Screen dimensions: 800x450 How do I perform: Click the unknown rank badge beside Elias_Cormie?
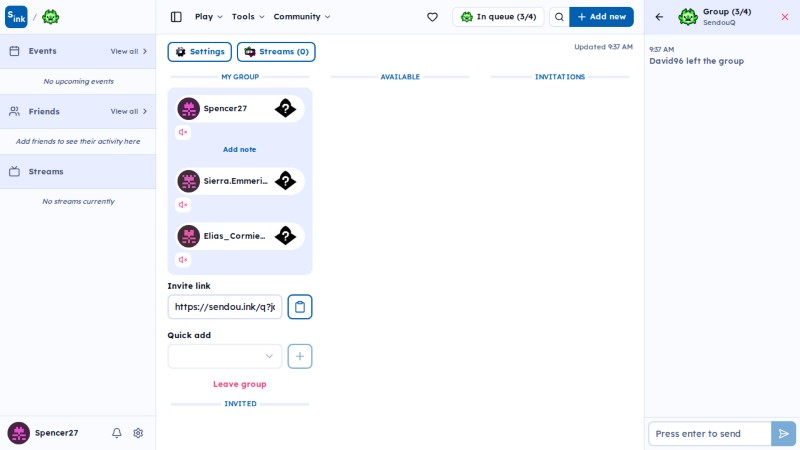coord(285,236)
